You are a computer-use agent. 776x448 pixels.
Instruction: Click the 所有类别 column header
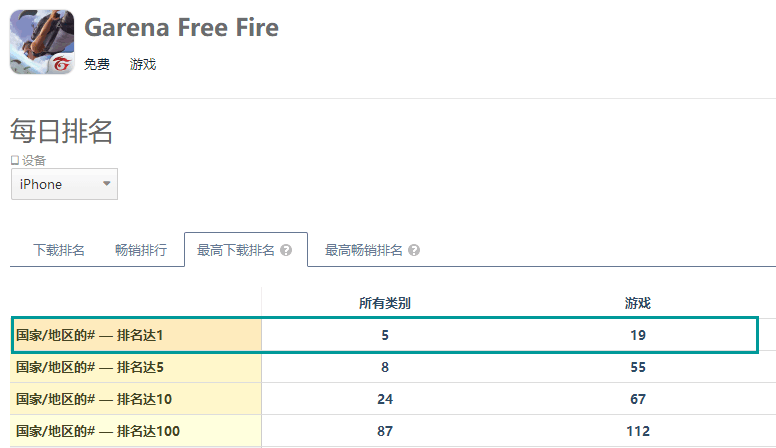click(x=385, y=303)
